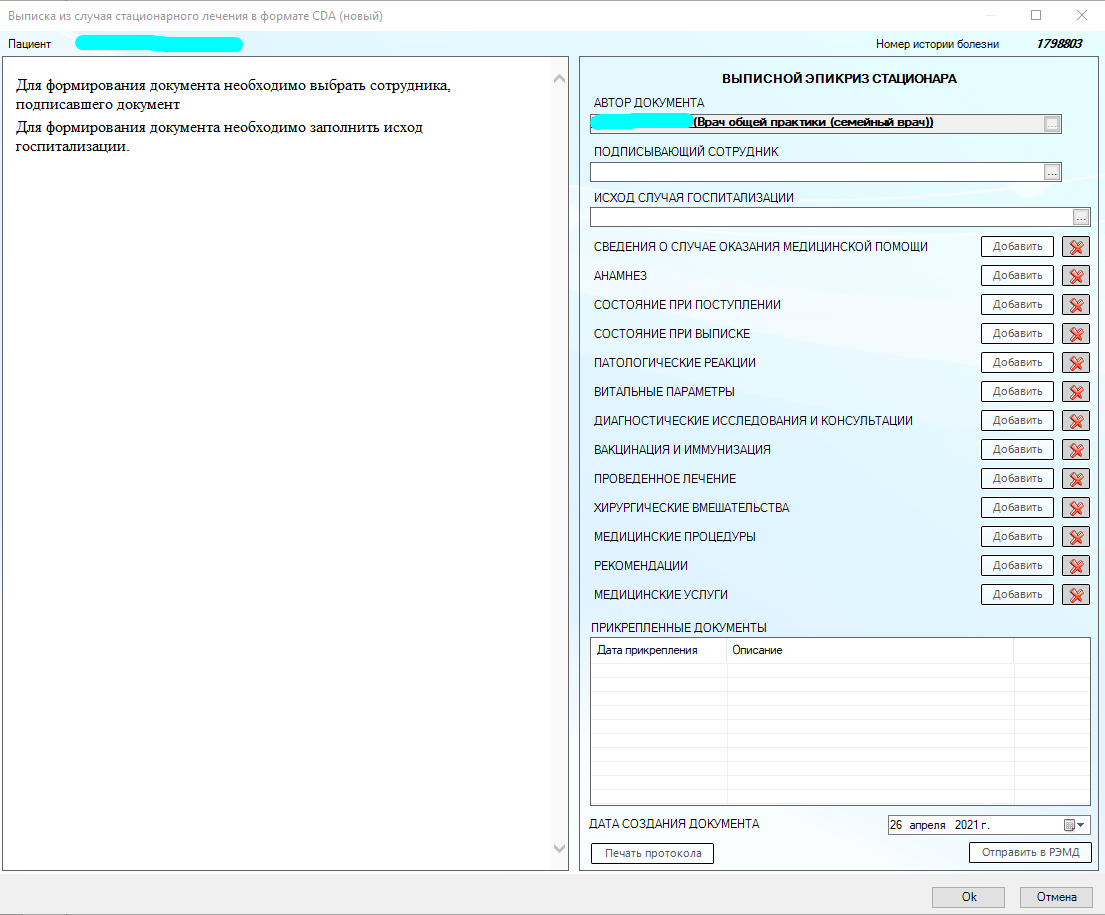Focus ИСХОД СЛУЧАЯ ГОСПИТАЛИЗАЦИИ input field
1105x915 pixels.
[831, 217]
